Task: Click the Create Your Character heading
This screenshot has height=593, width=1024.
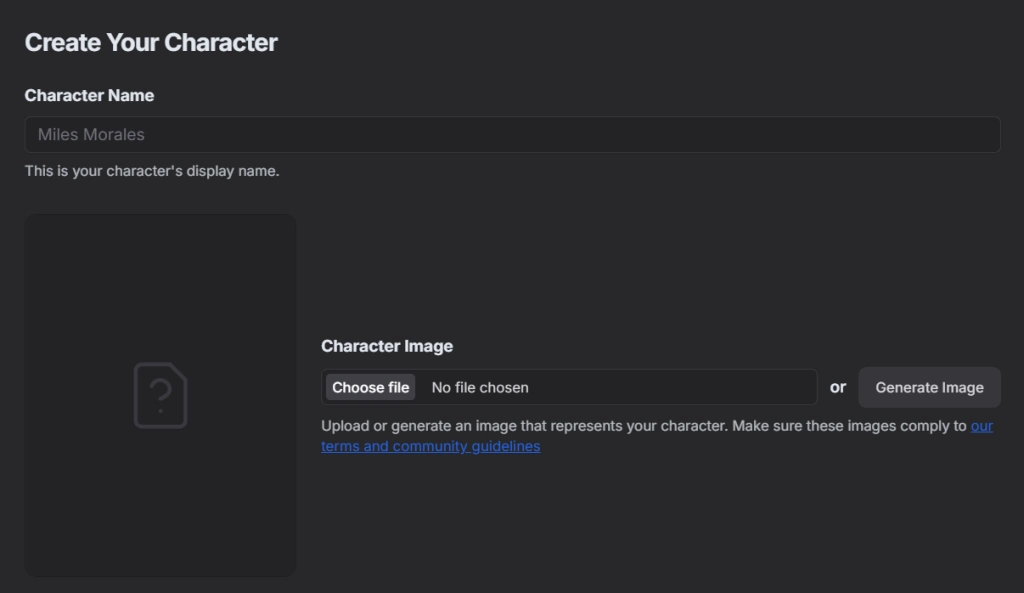Action: (x=151, y=42)
